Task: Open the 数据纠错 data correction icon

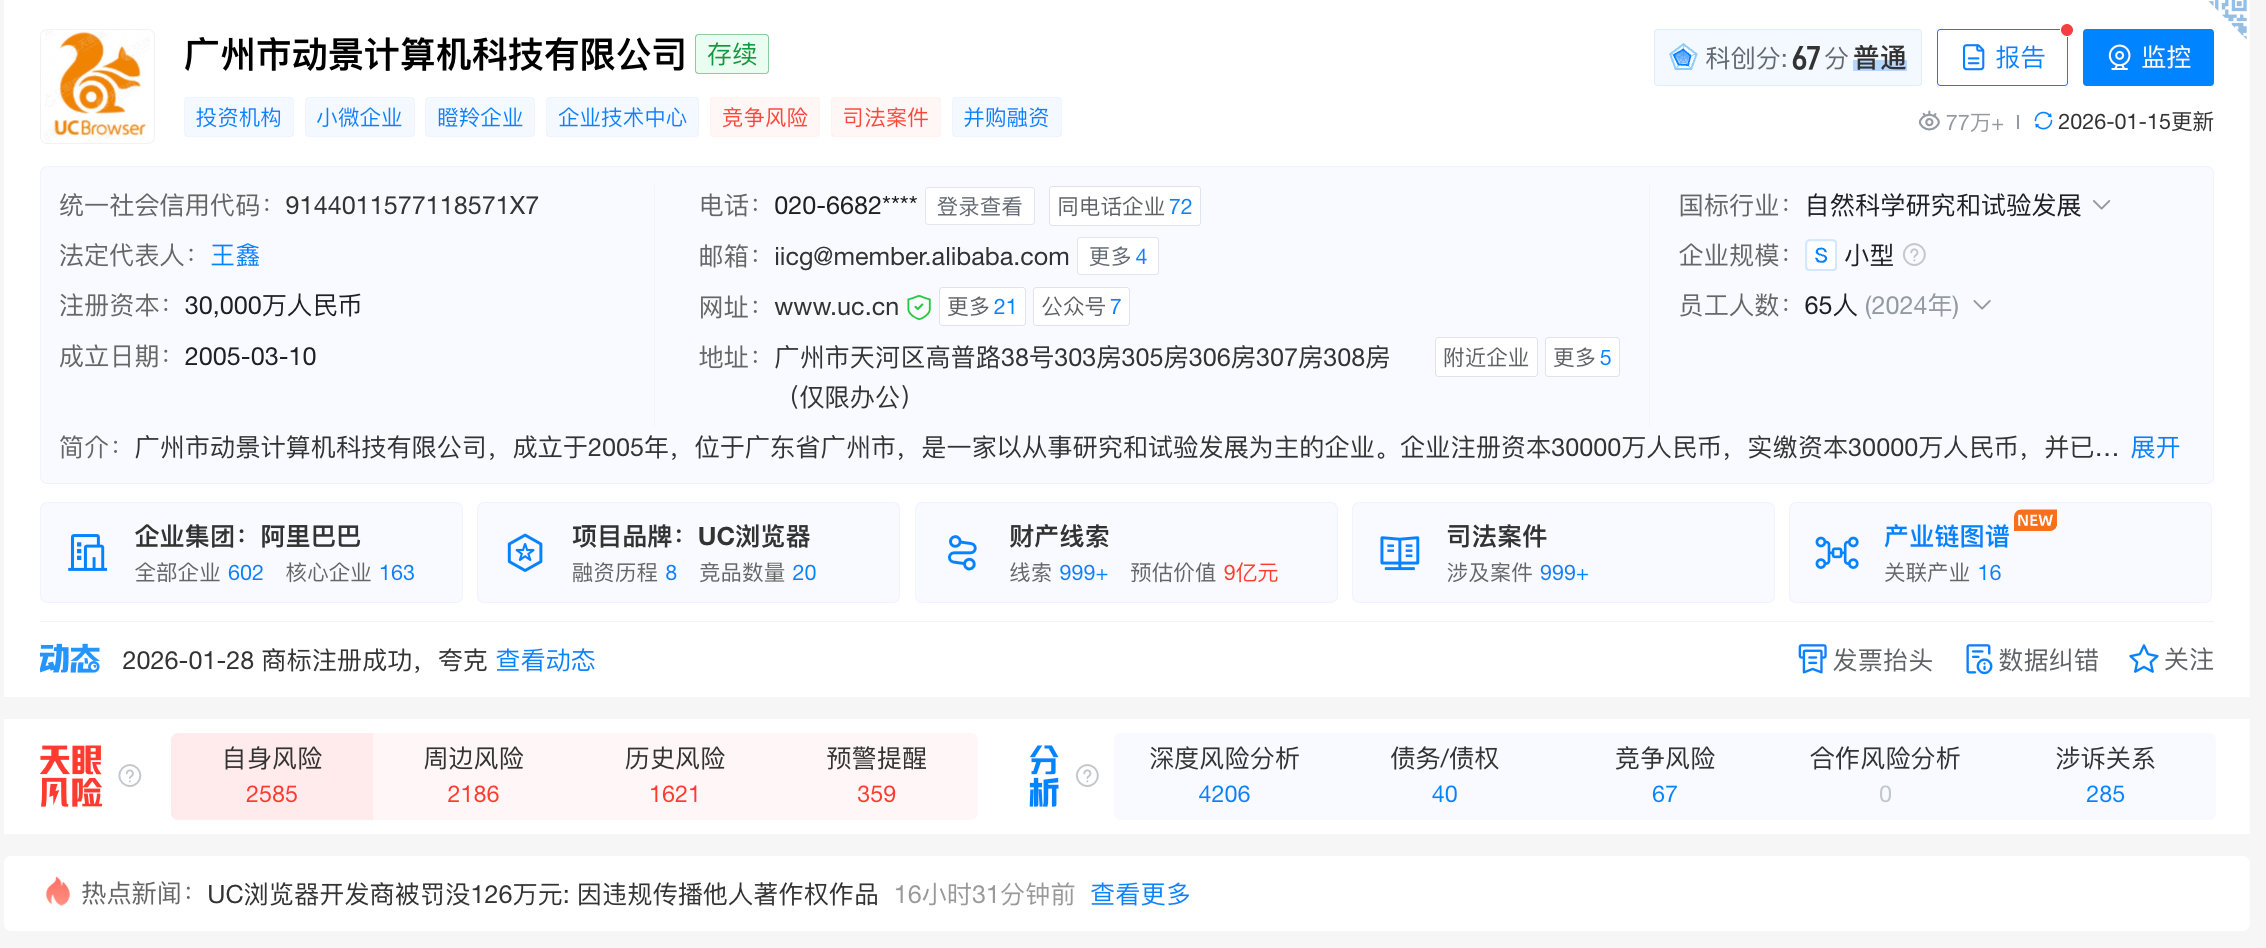Action: tap(1979, 660)
